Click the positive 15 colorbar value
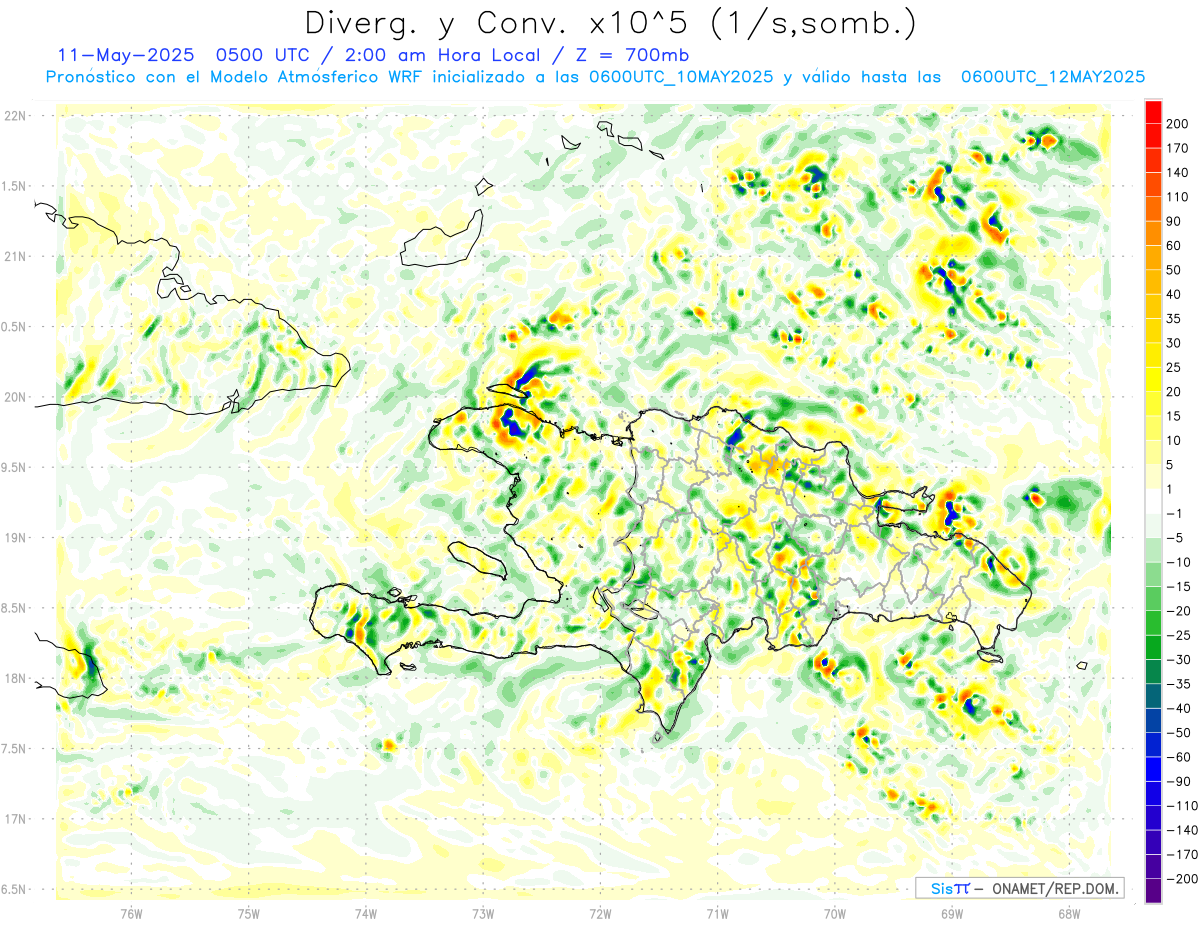The height and width of the screenshot is (927, 1200). coord(1176,416)
